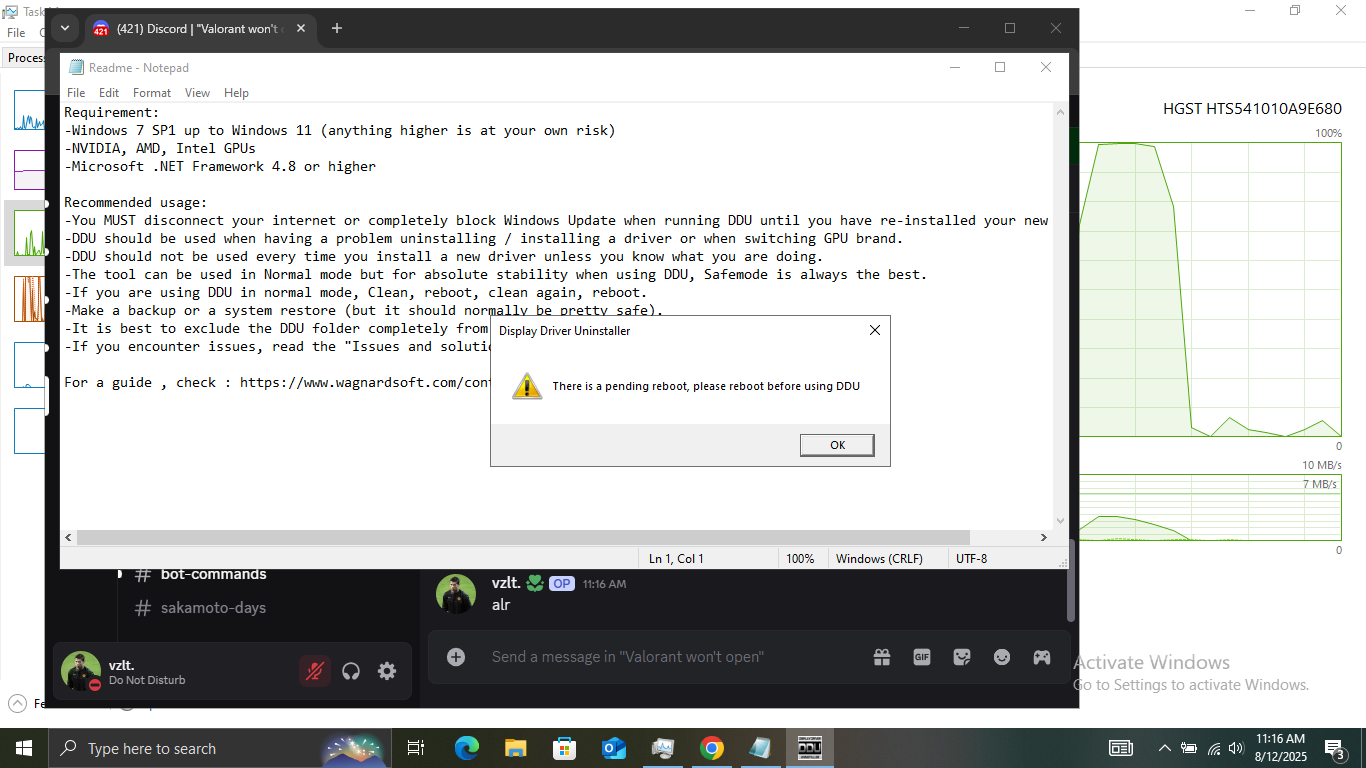Close the Display Driver Uninstaller dialog
This screenshot has height=768, width=1366.
point(874,330)
